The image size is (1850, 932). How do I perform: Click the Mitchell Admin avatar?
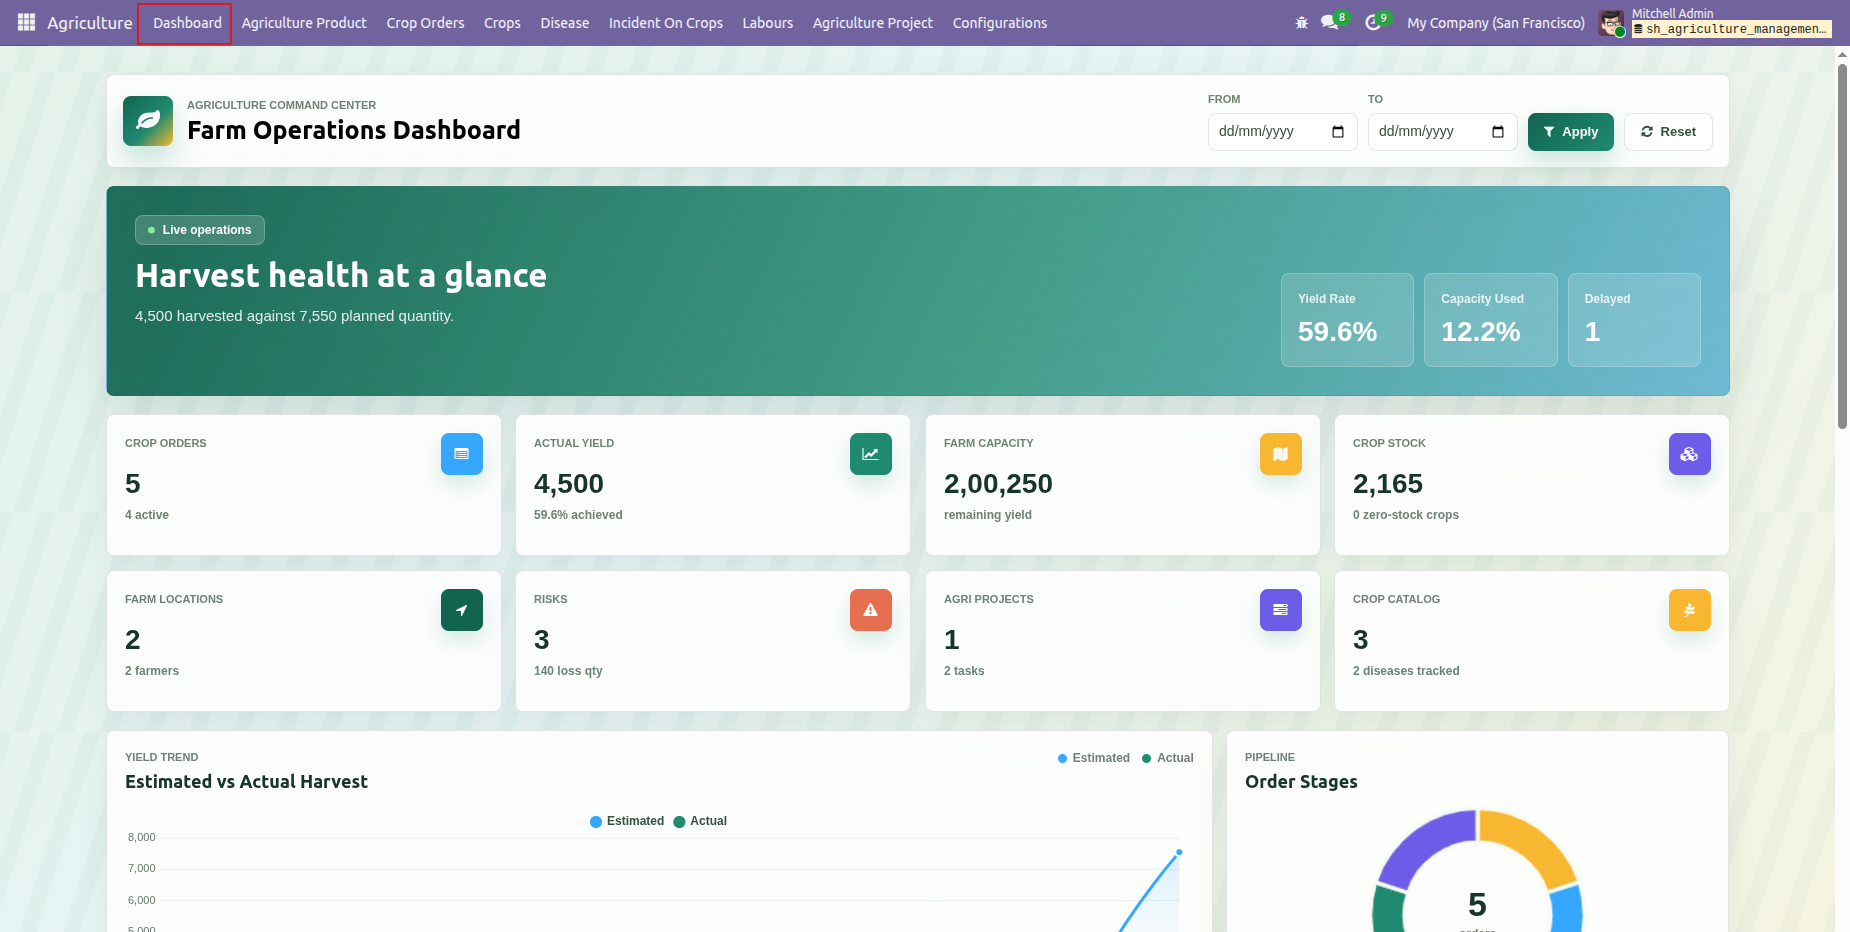point(1611,23)
